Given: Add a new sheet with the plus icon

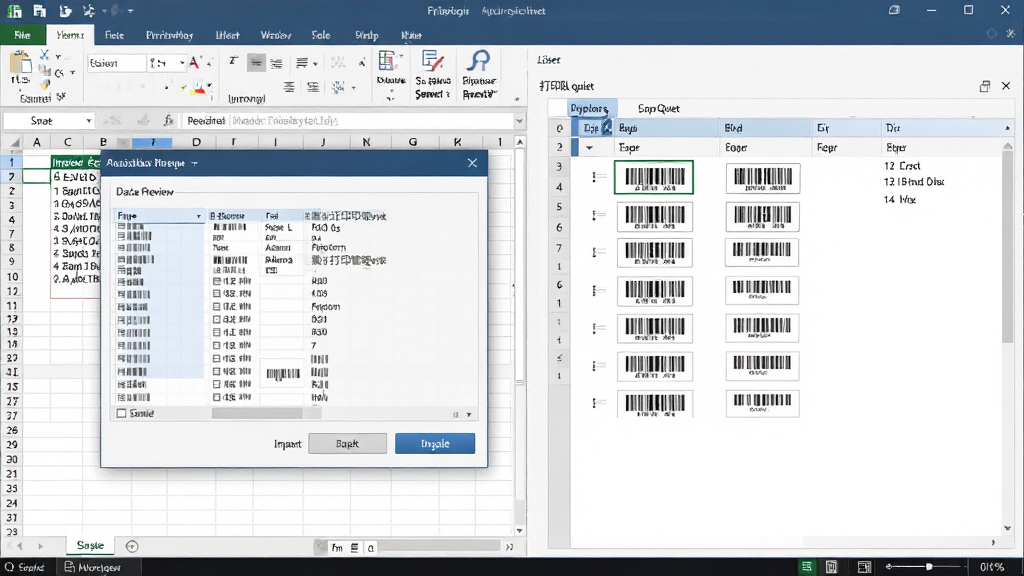Looking at the screenshot, I should pyautogui.click(x=131, y=546).
